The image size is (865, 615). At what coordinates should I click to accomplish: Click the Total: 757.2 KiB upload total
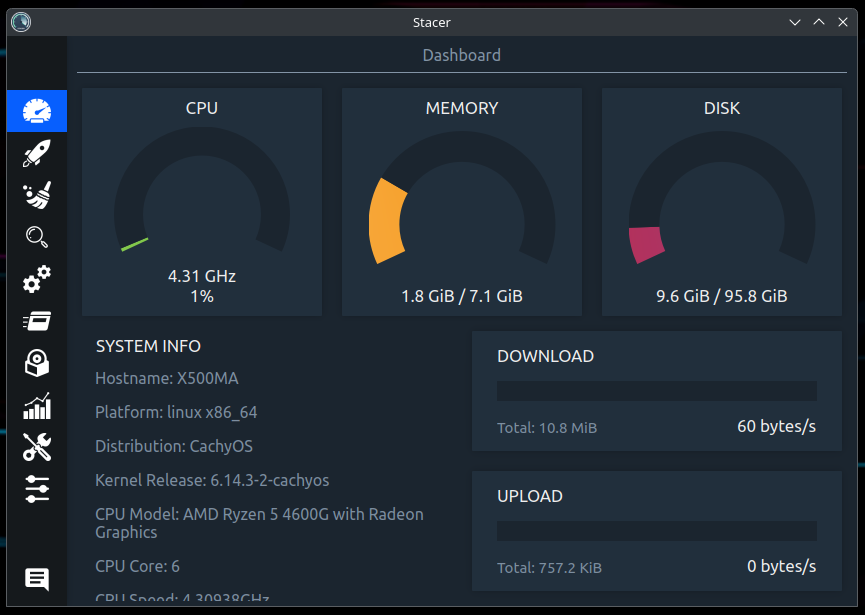549,568
